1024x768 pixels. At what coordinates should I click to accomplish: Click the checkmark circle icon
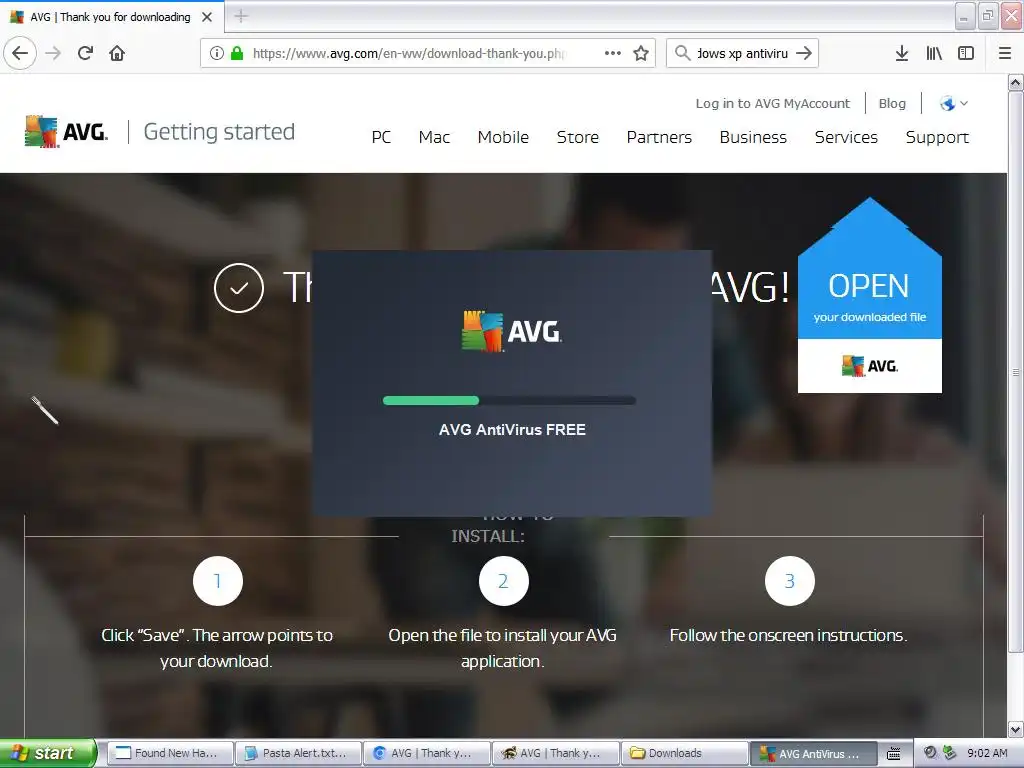(239, 287)
